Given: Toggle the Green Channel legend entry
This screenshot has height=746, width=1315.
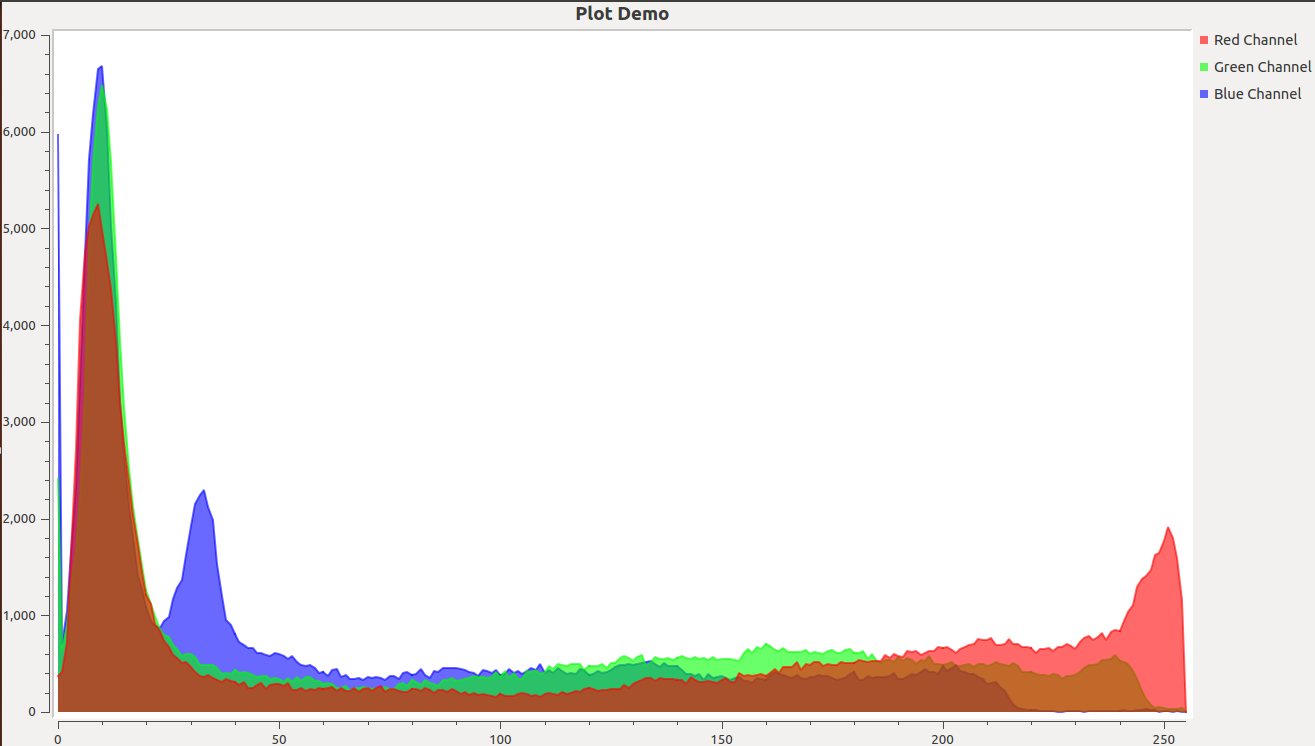Looking at the screenshot, I should point(1262,66).
